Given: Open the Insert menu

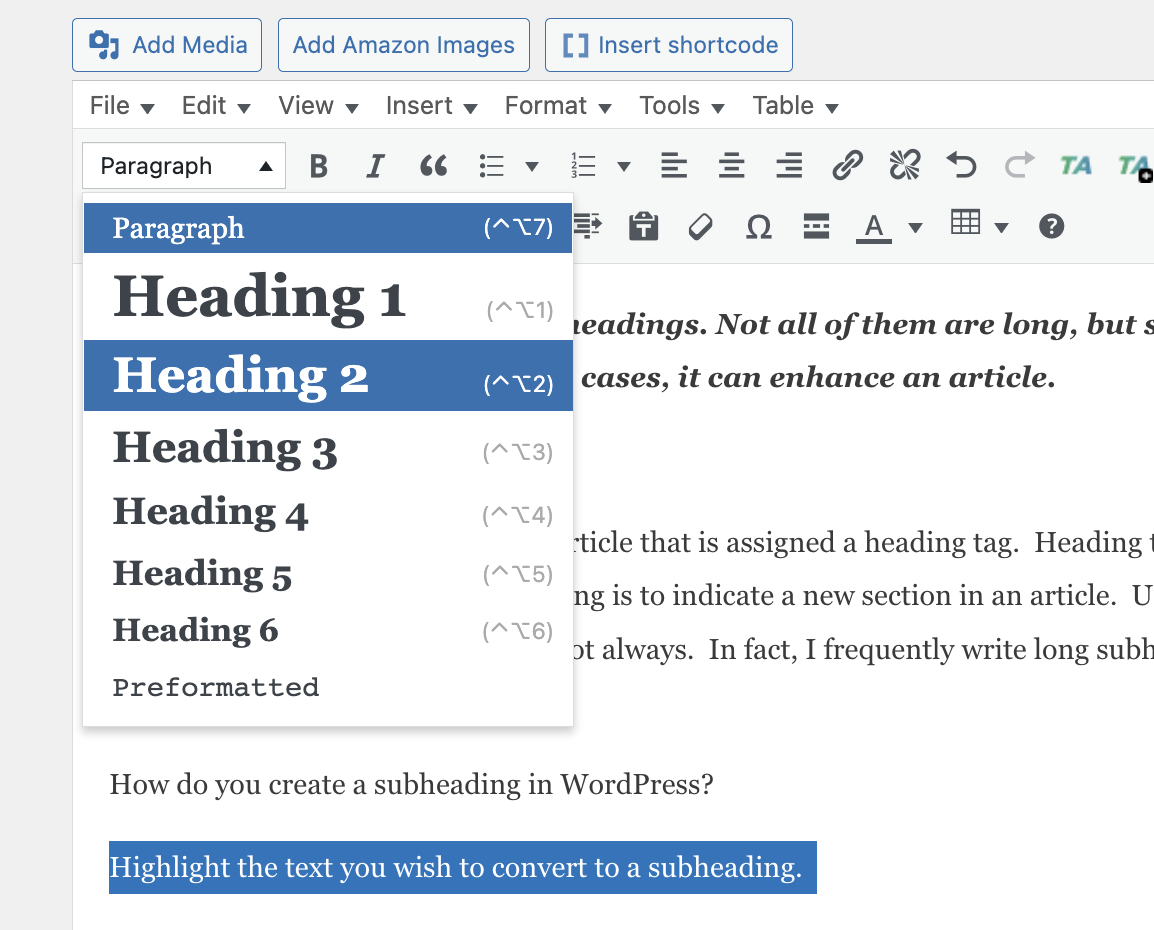Looking at the screenshot, I should 431,106.
